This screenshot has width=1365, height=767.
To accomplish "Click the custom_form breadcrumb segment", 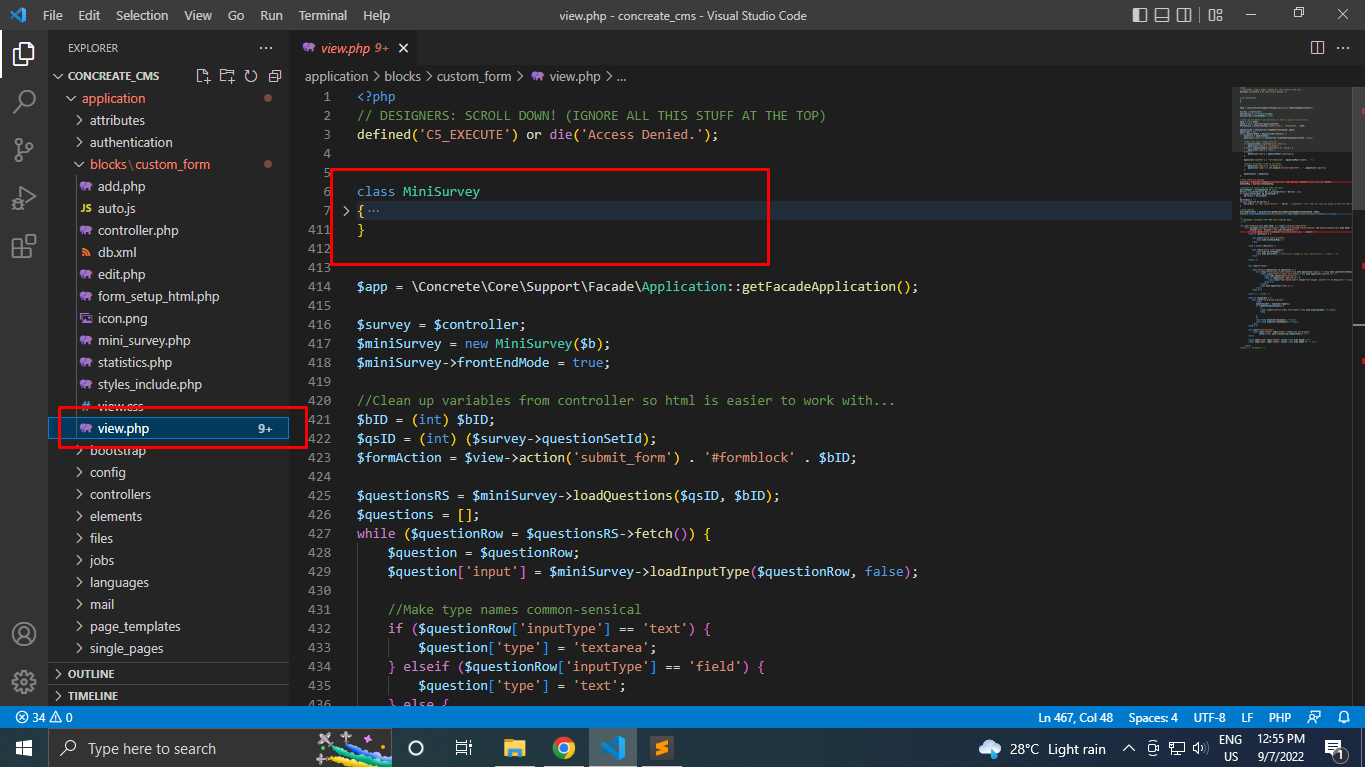I will click(x=474, y=76).
